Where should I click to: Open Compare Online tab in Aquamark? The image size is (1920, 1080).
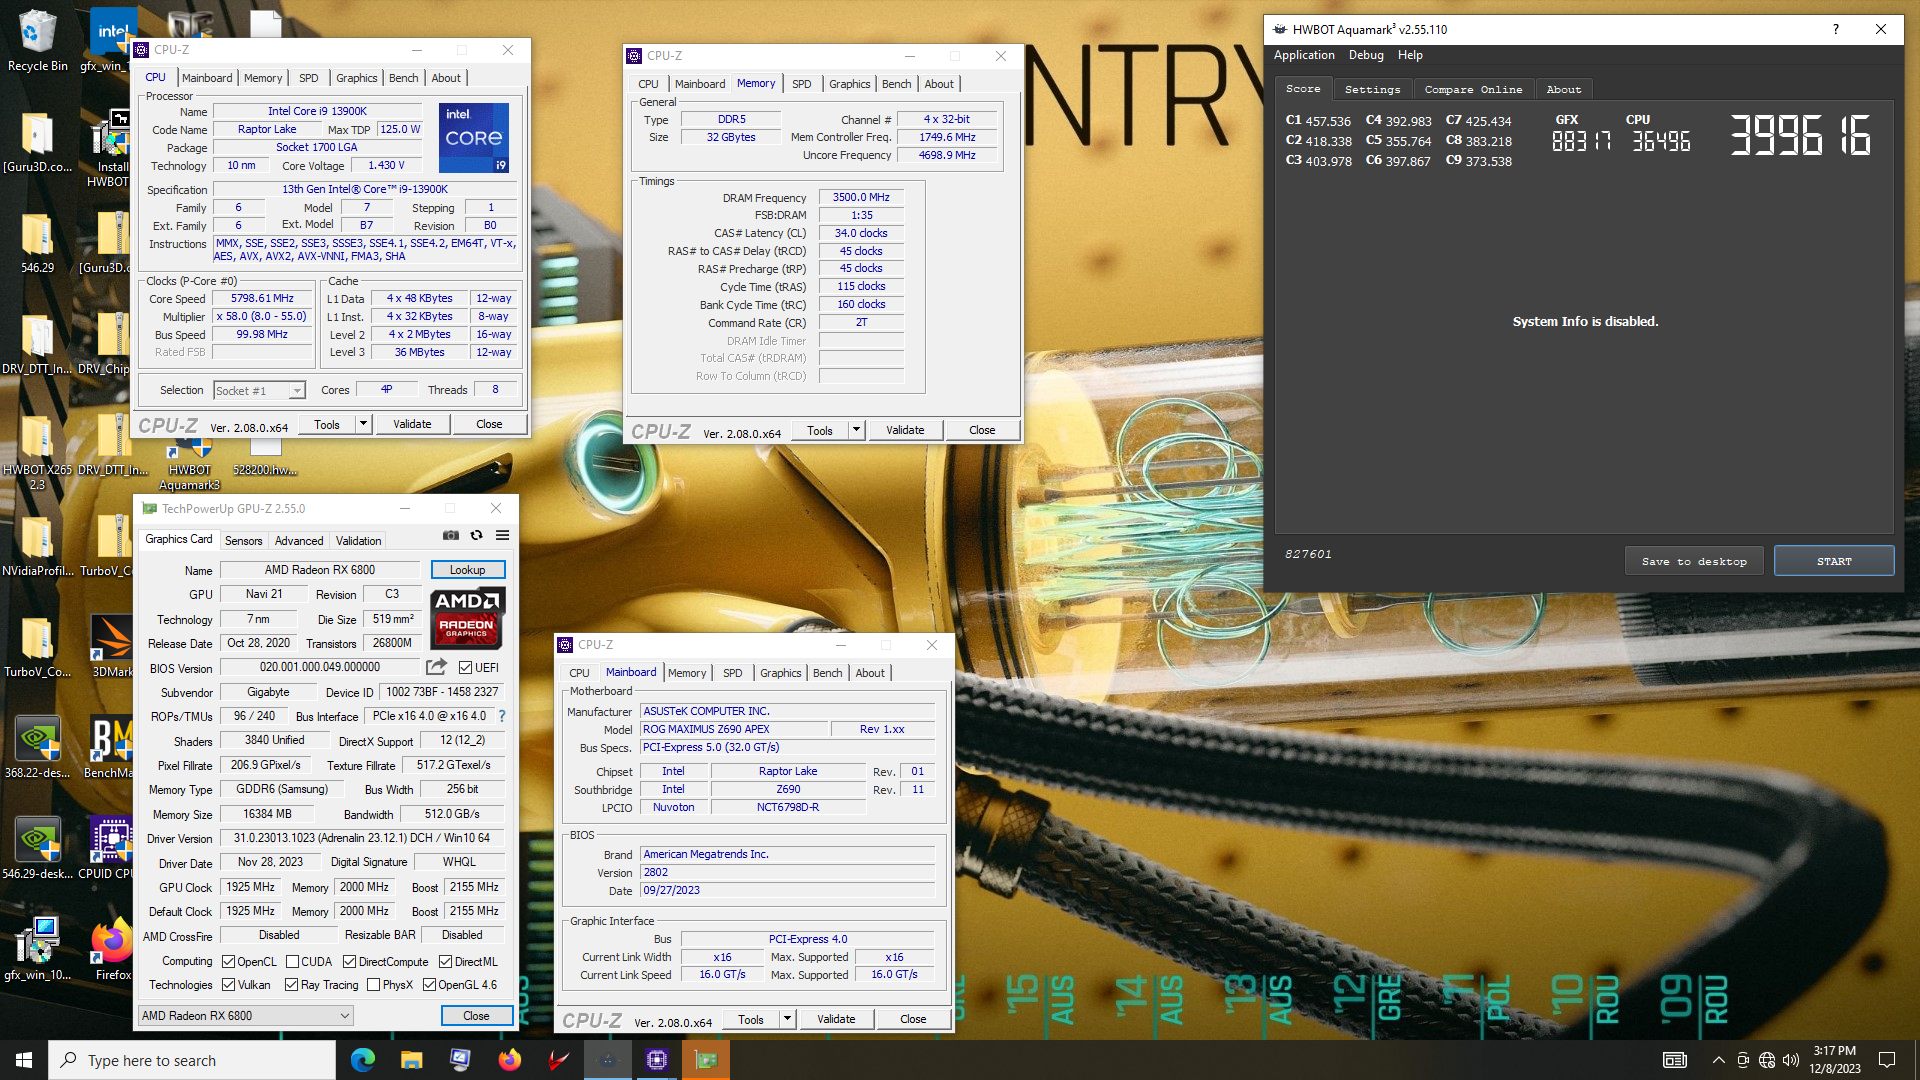pyautogui.click(x=1473, y=89)
